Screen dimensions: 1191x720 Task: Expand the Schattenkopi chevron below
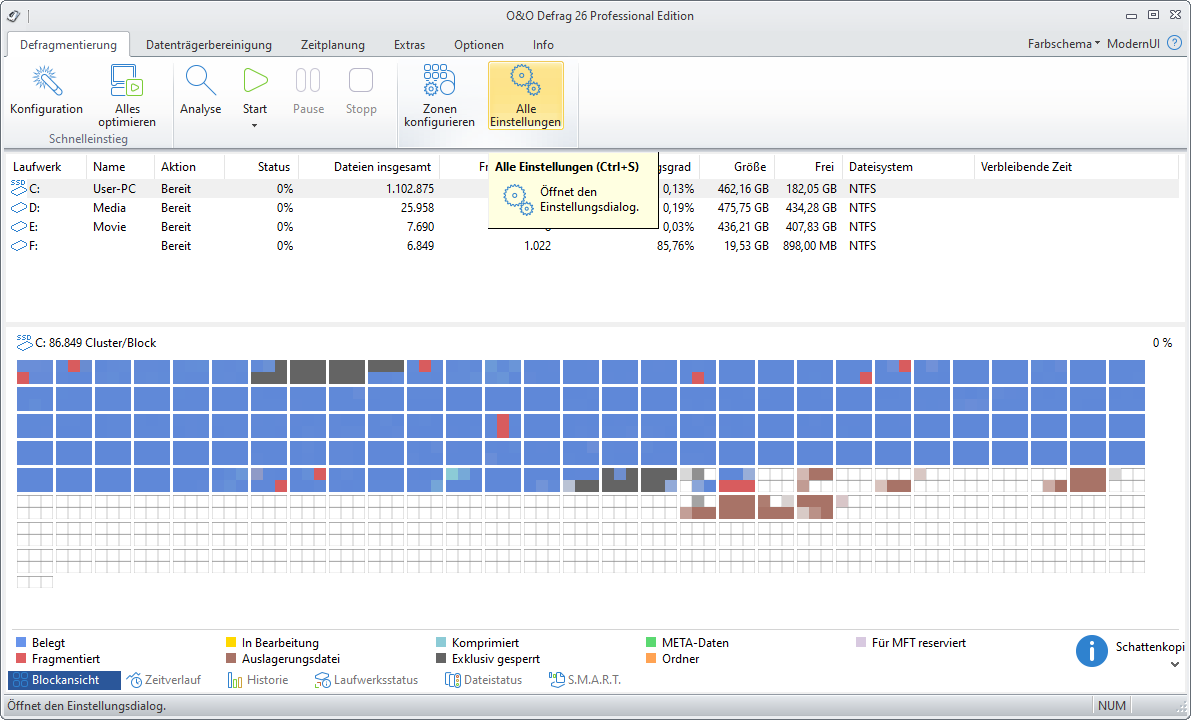coord(1175,665)
